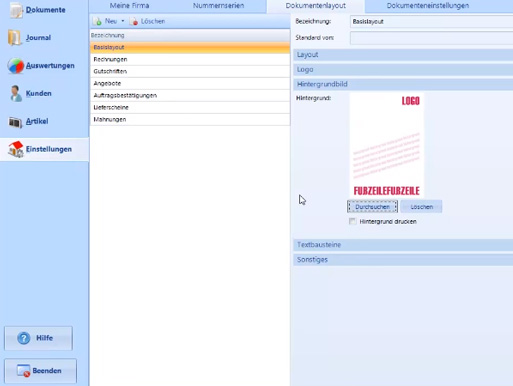Click the Auswertungen sidebar label
The image size is (513, 386).
(x=50, y=66)
